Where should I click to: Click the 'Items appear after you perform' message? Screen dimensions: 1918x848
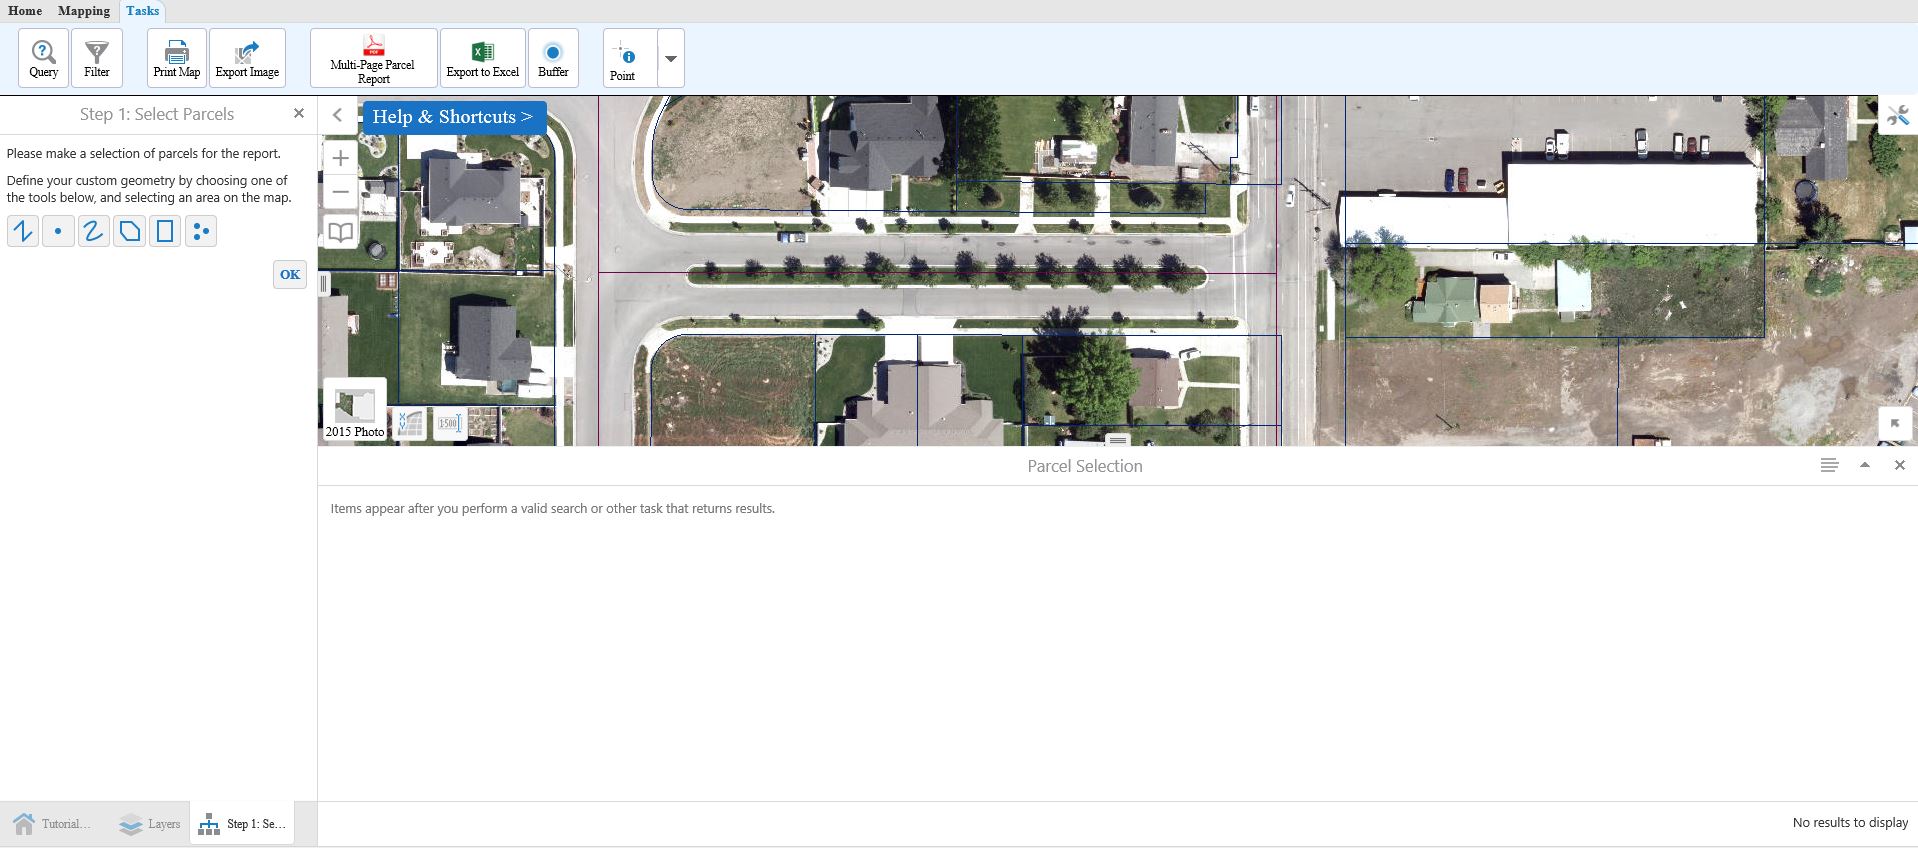[553, 508]
